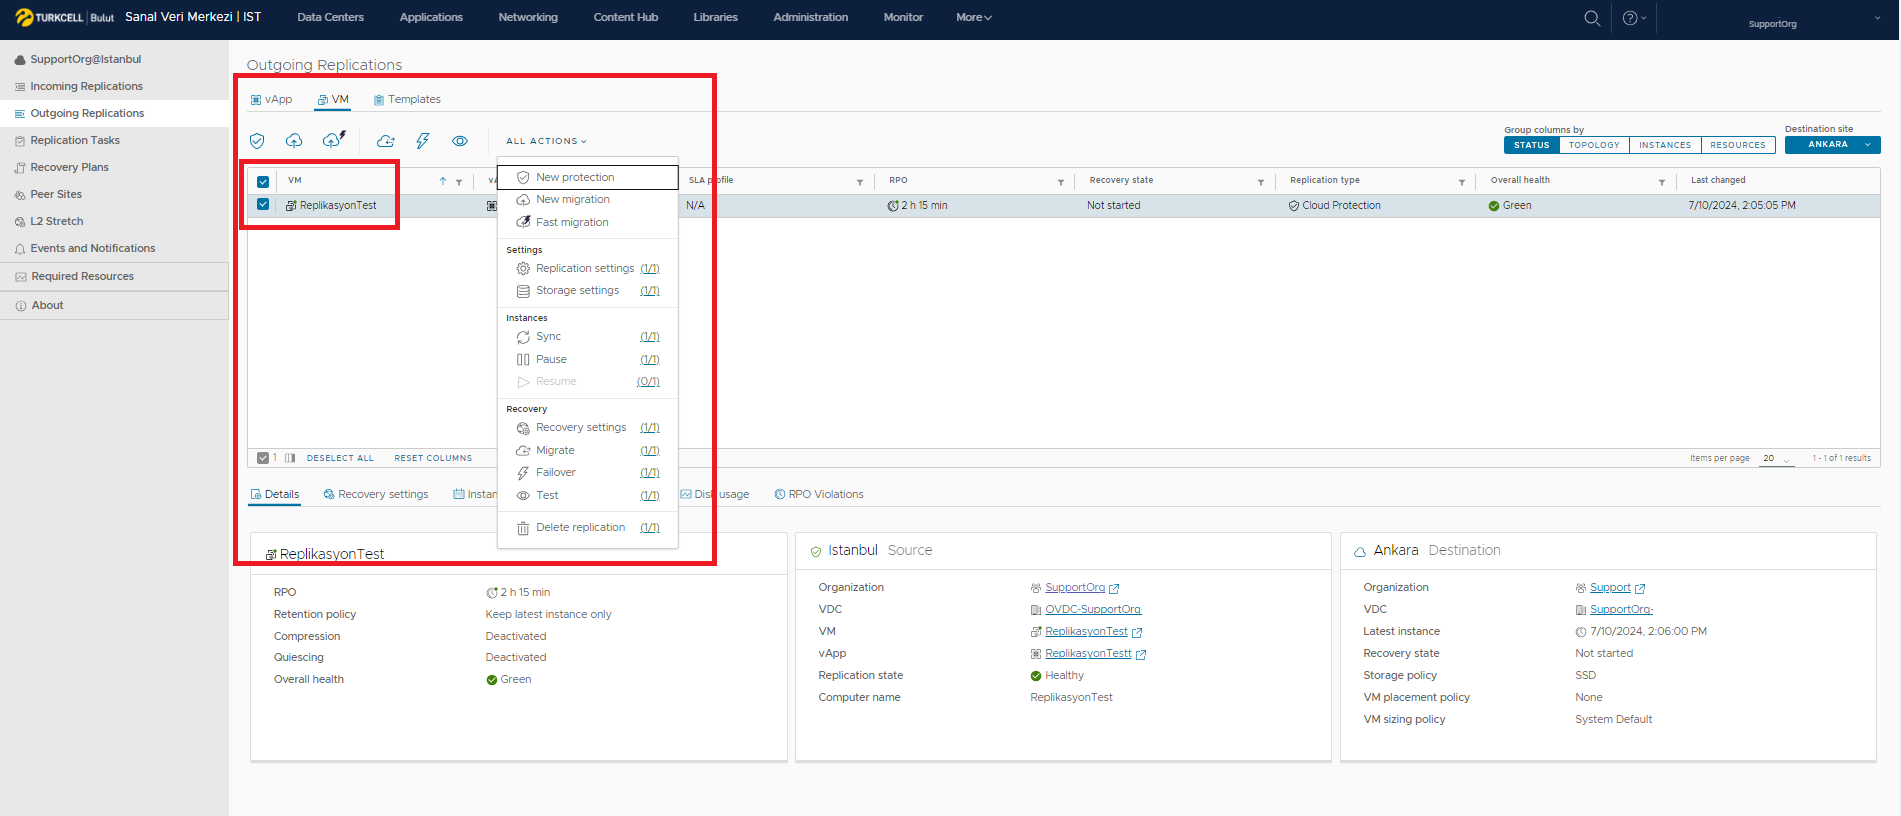This screenshot has width=1901, height=816.
Task: Open Networking in top navigation
Action: 528,17
